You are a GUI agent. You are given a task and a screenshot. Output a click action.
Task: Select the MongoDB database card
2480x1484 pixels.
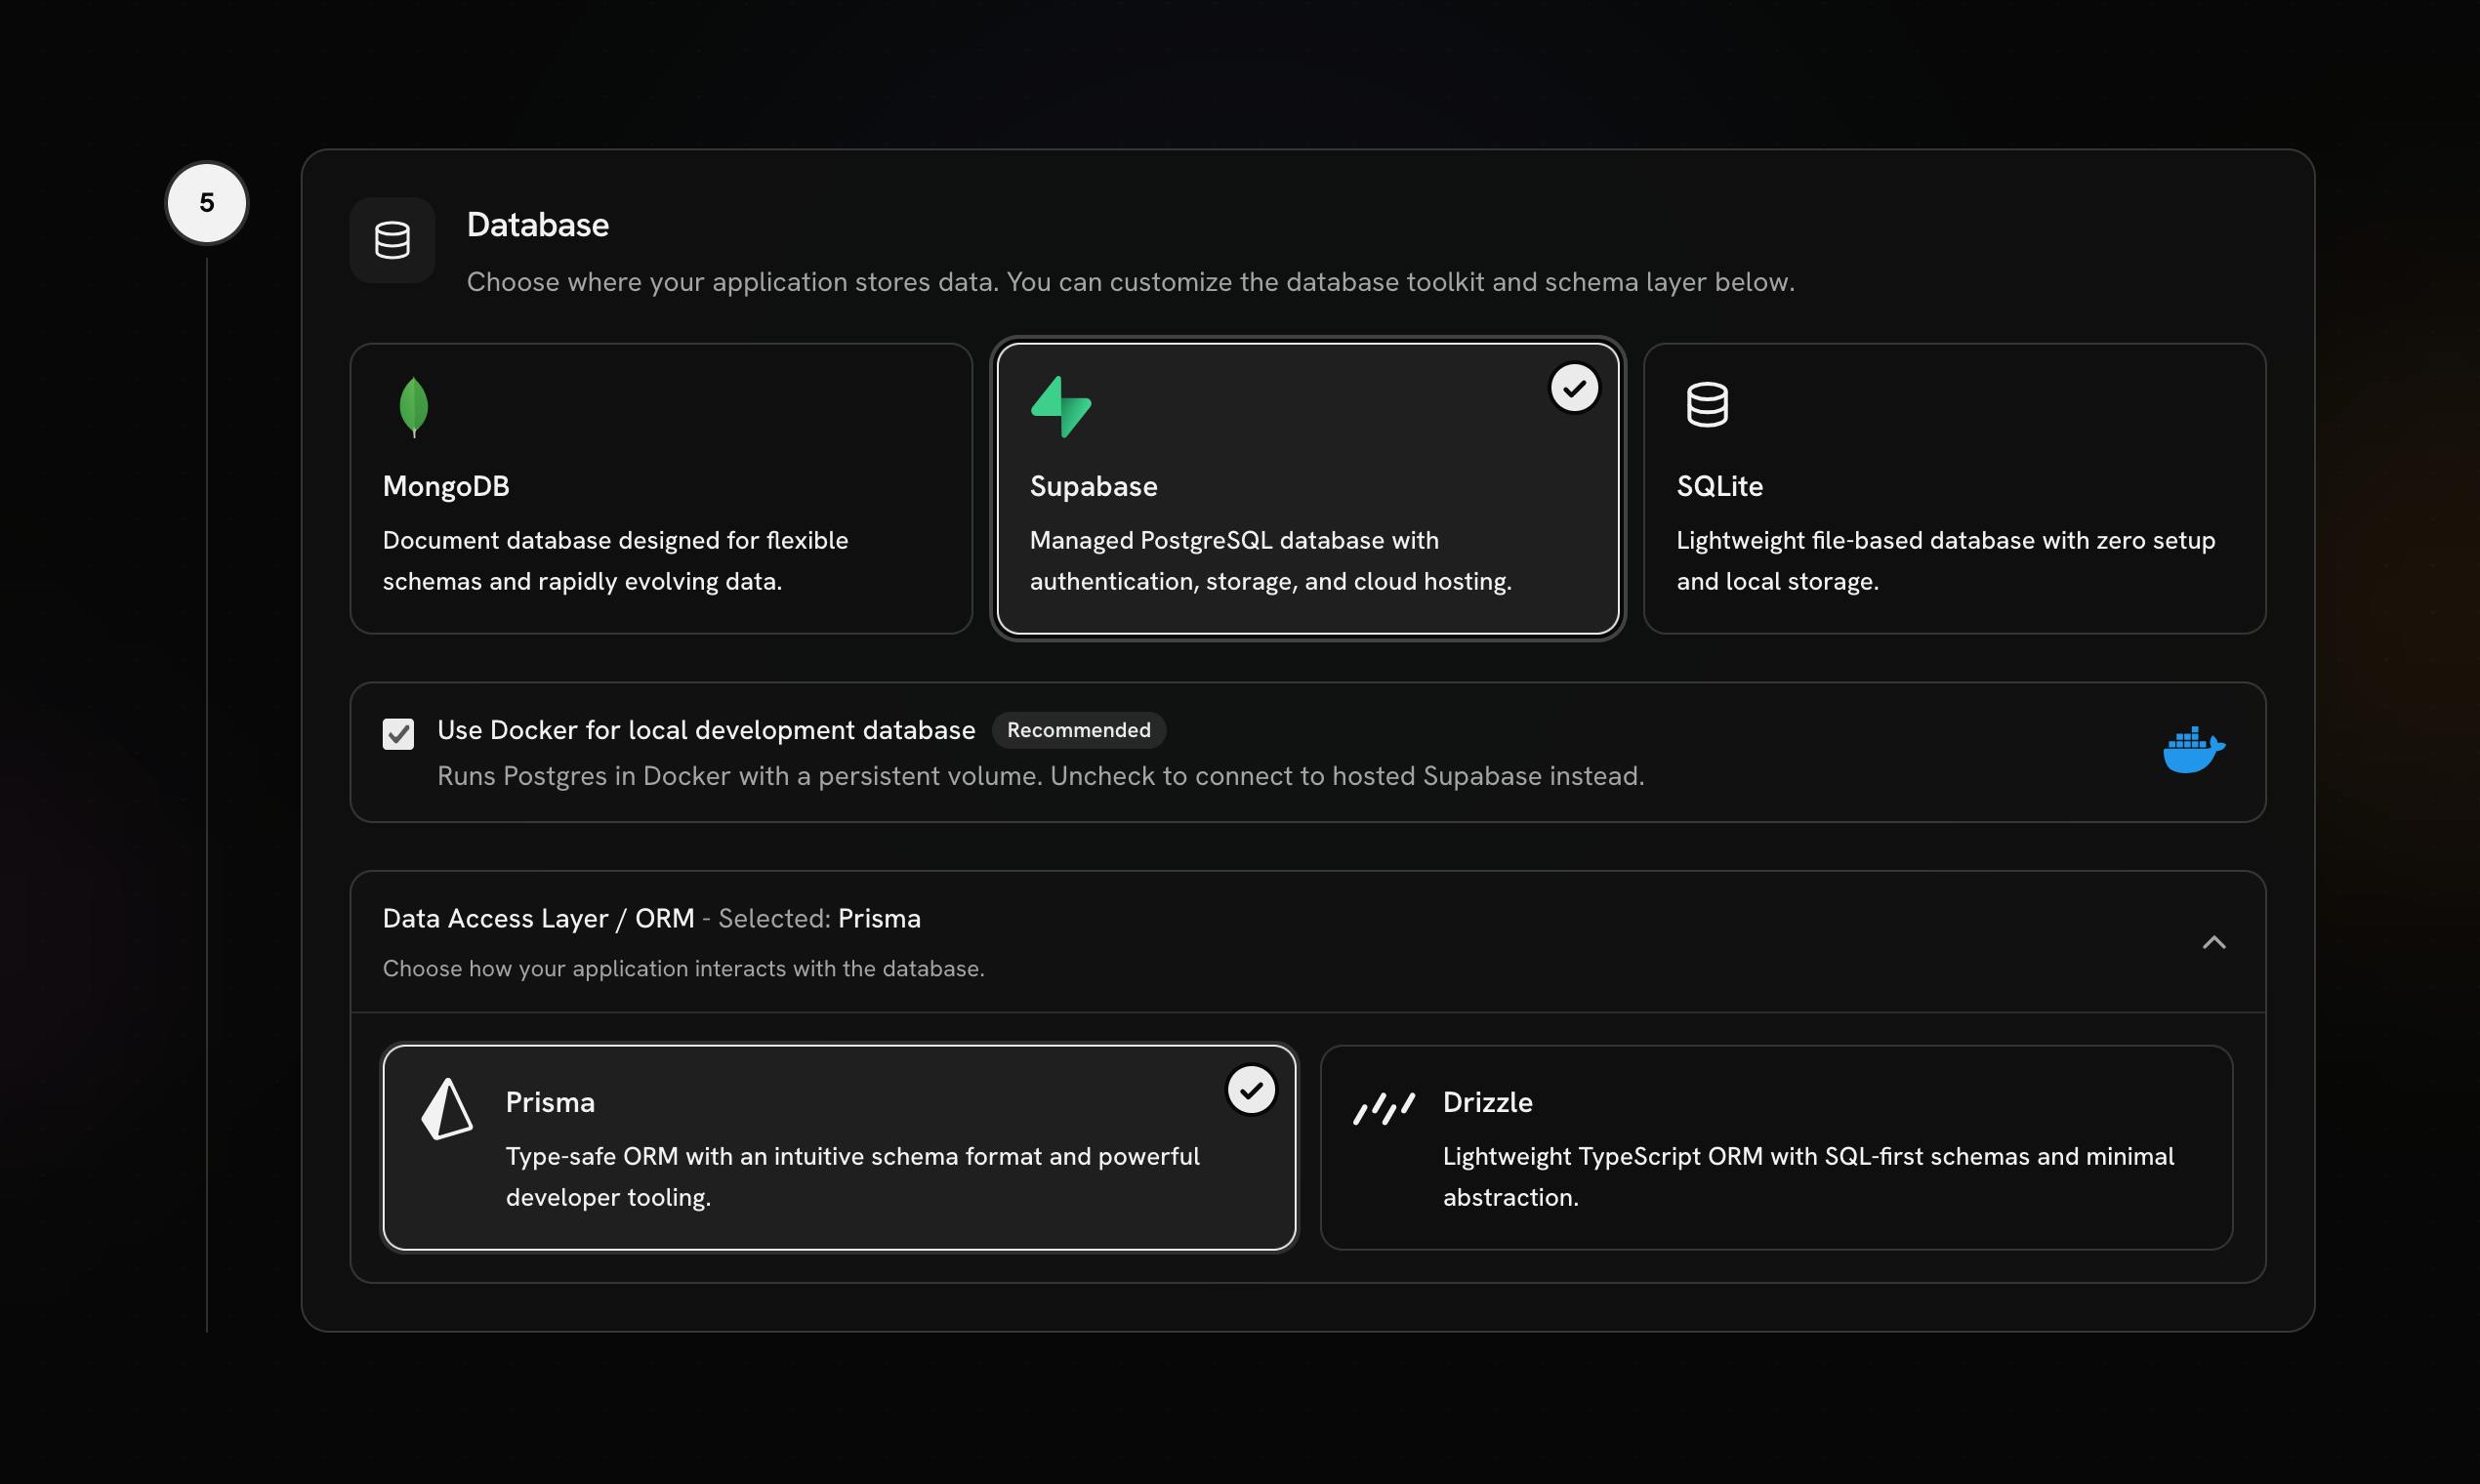click(661, 489)
